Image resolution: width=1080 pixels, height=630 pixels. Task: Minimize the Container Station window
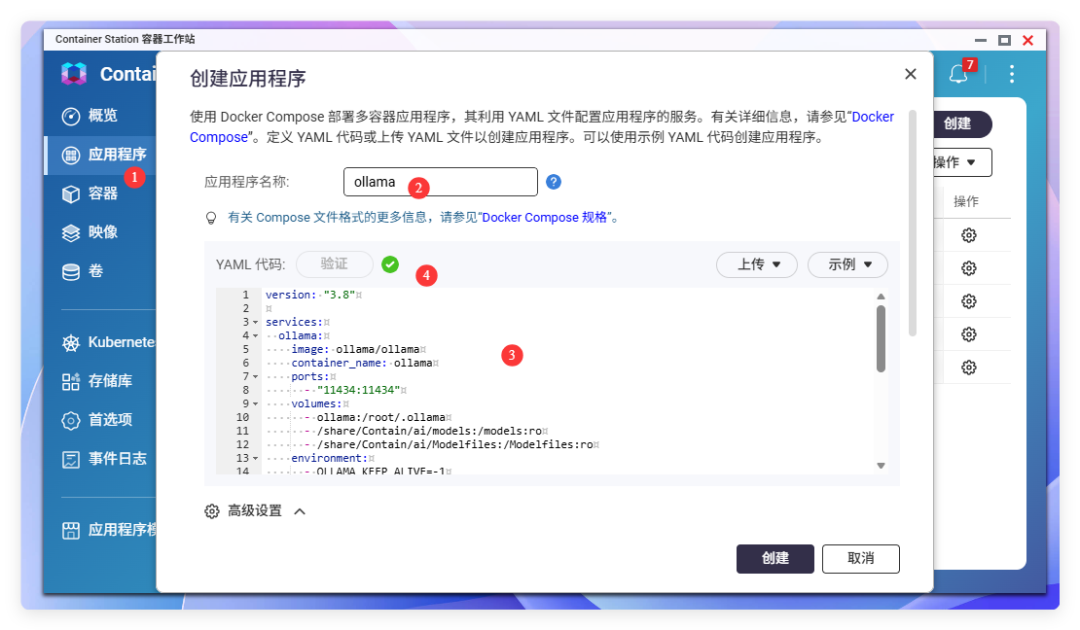coord(981,40)
